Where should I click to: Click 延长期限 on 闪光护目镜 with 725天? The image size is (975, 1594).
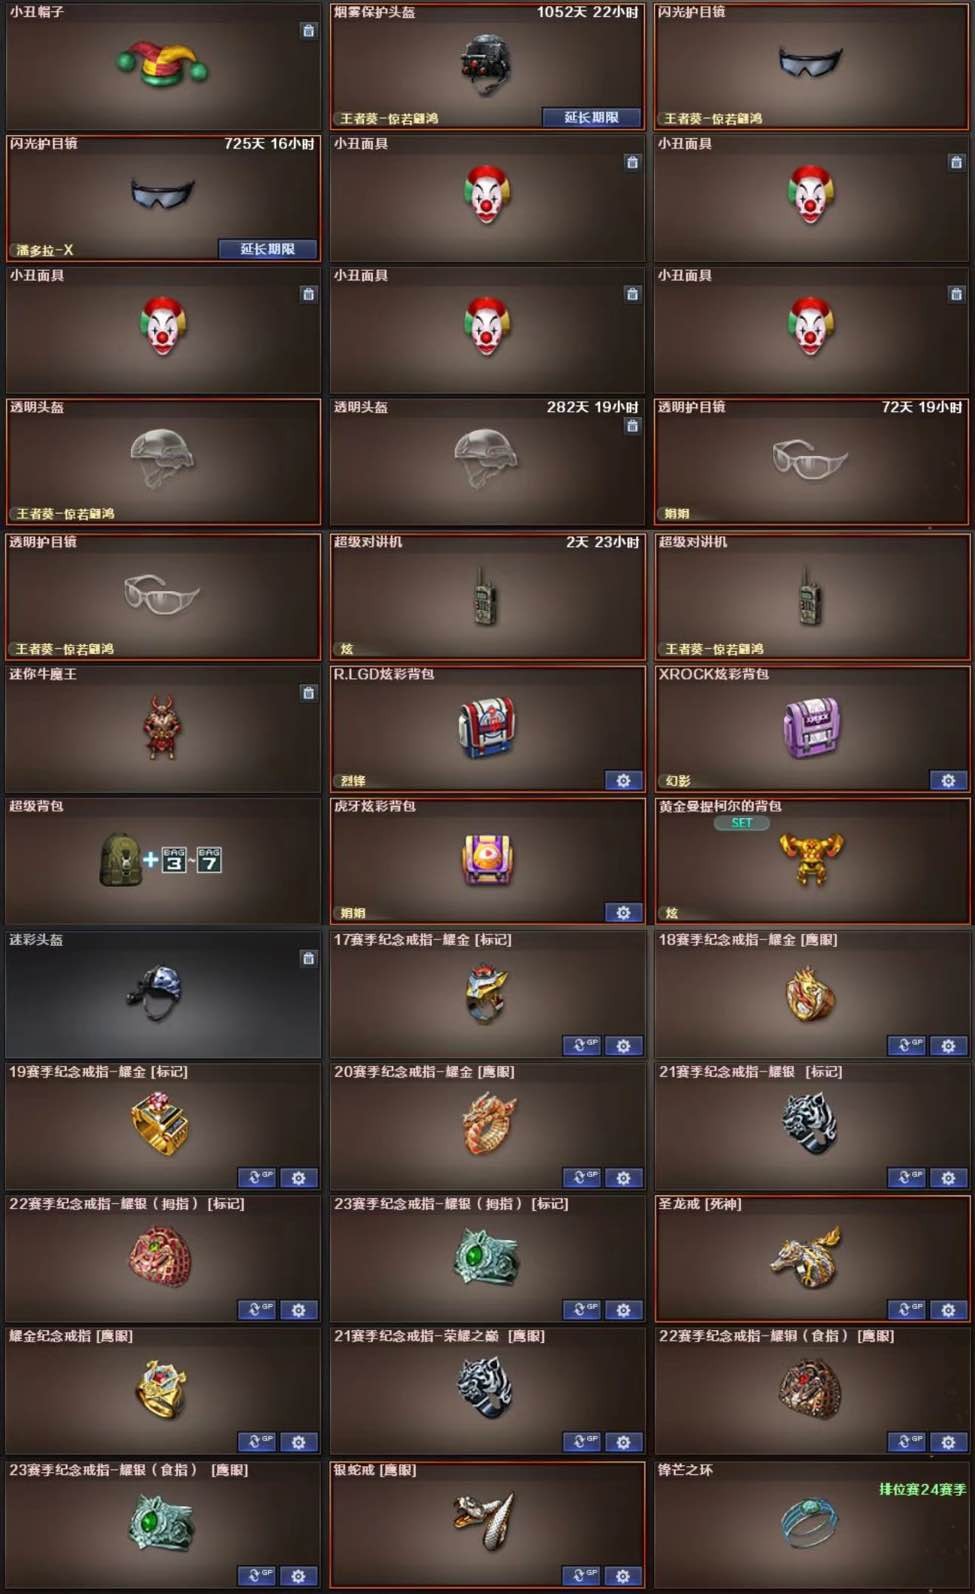click(267, 249)
